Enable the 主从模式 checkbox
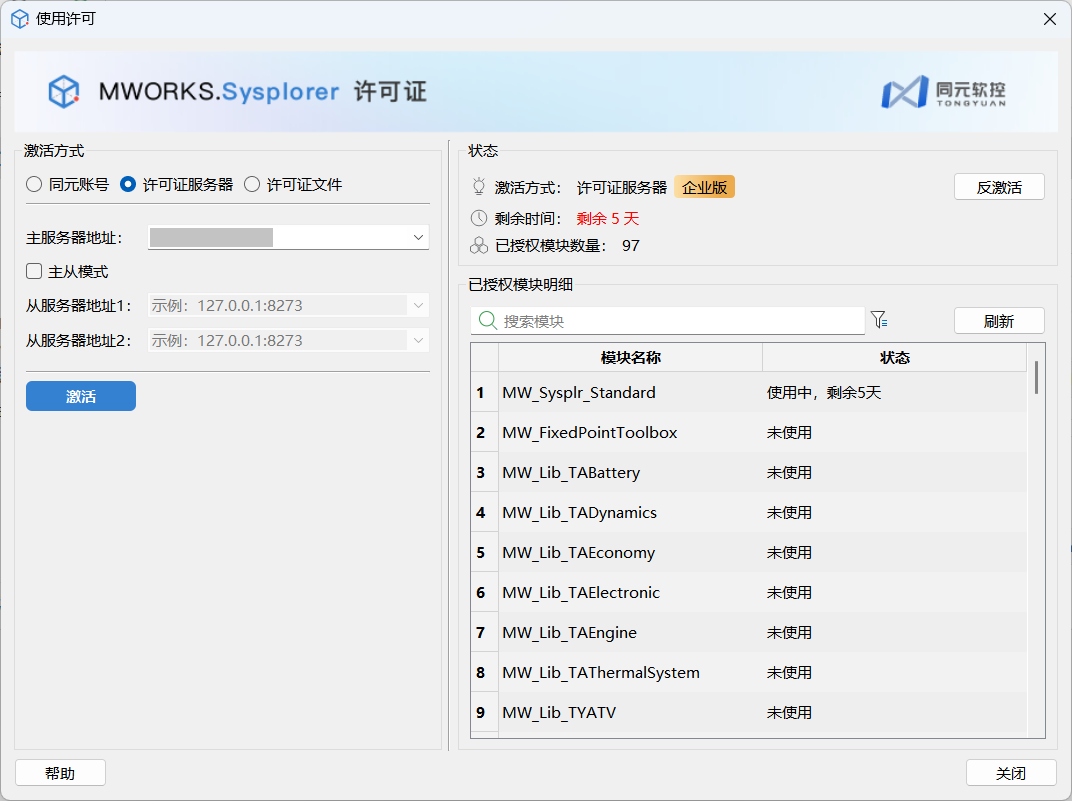 34,271
